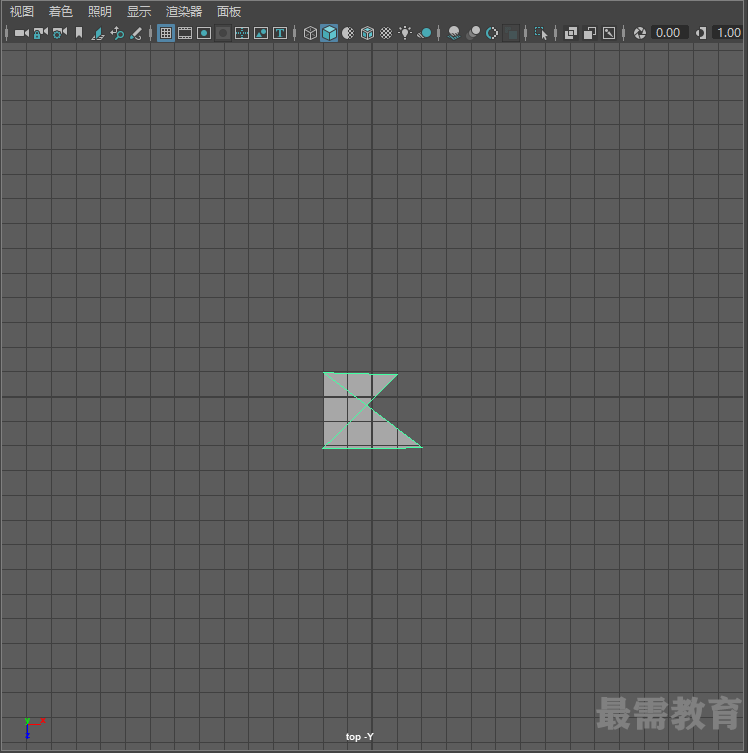The image size is (748, 753).
Task: Click the Gamma icon
Action: coord(701,33)
